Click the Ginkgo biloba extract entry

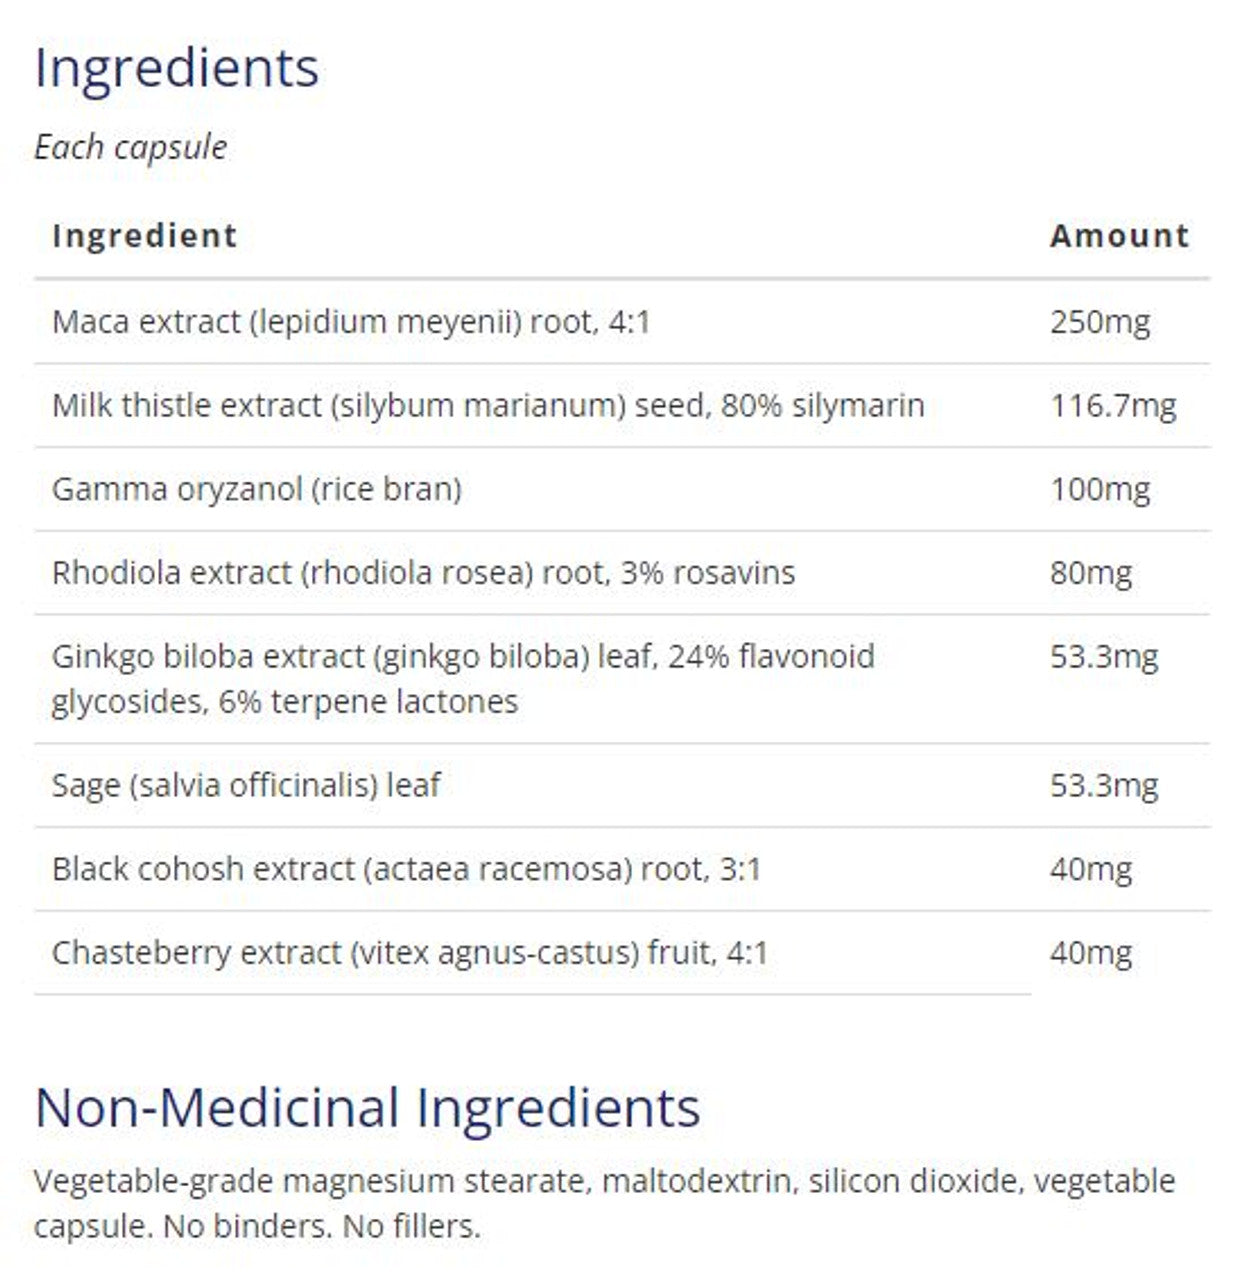[x=463, y=678]
